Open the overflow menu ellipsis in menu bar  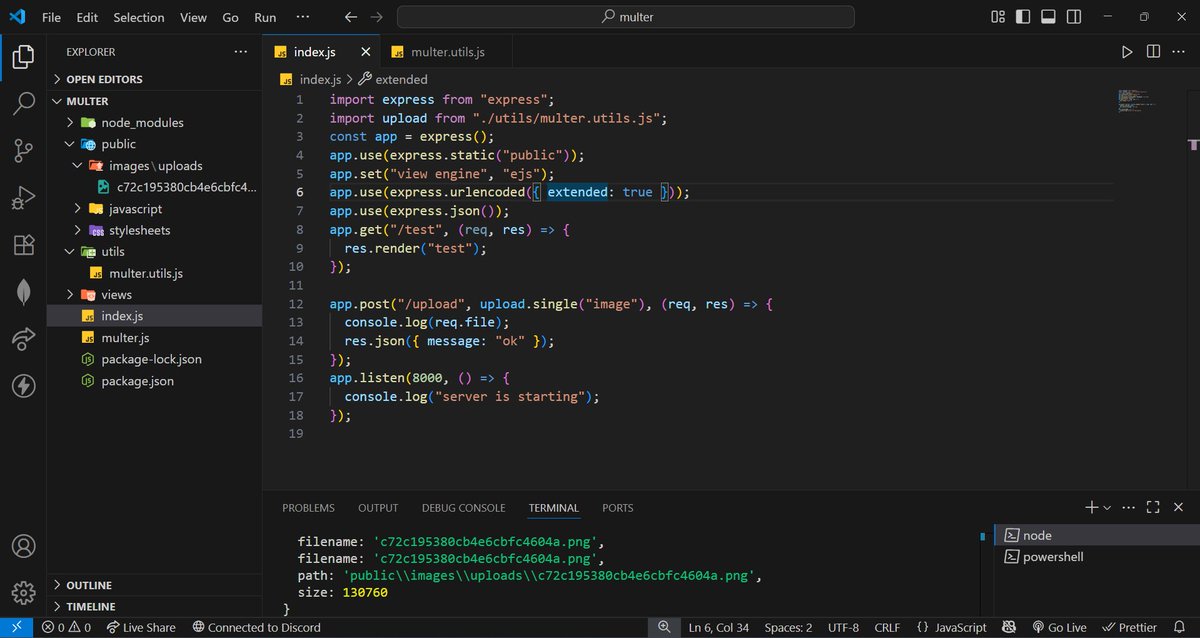pyautogui.click(x=304, y=17)
